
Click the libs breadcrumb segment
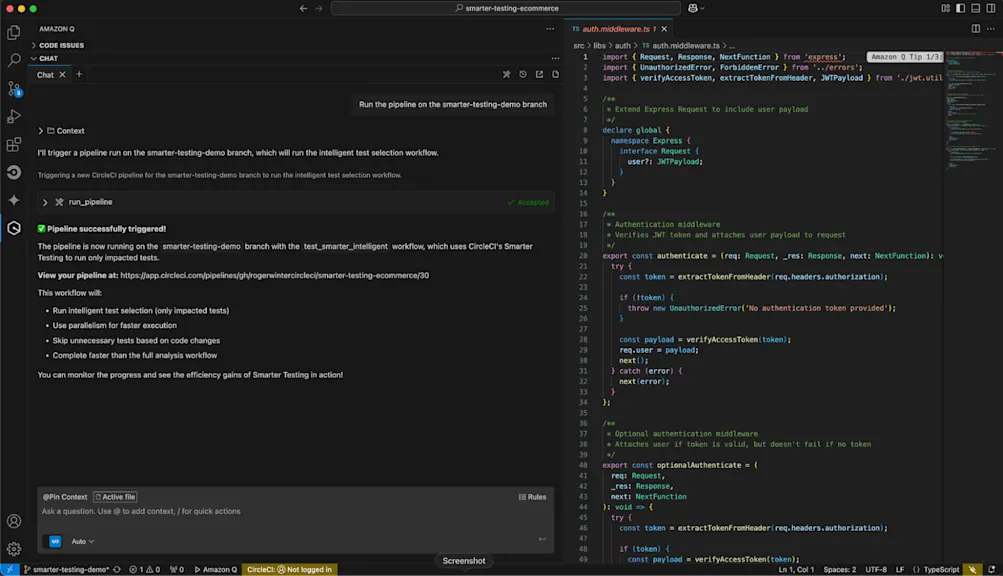point(599,45)
